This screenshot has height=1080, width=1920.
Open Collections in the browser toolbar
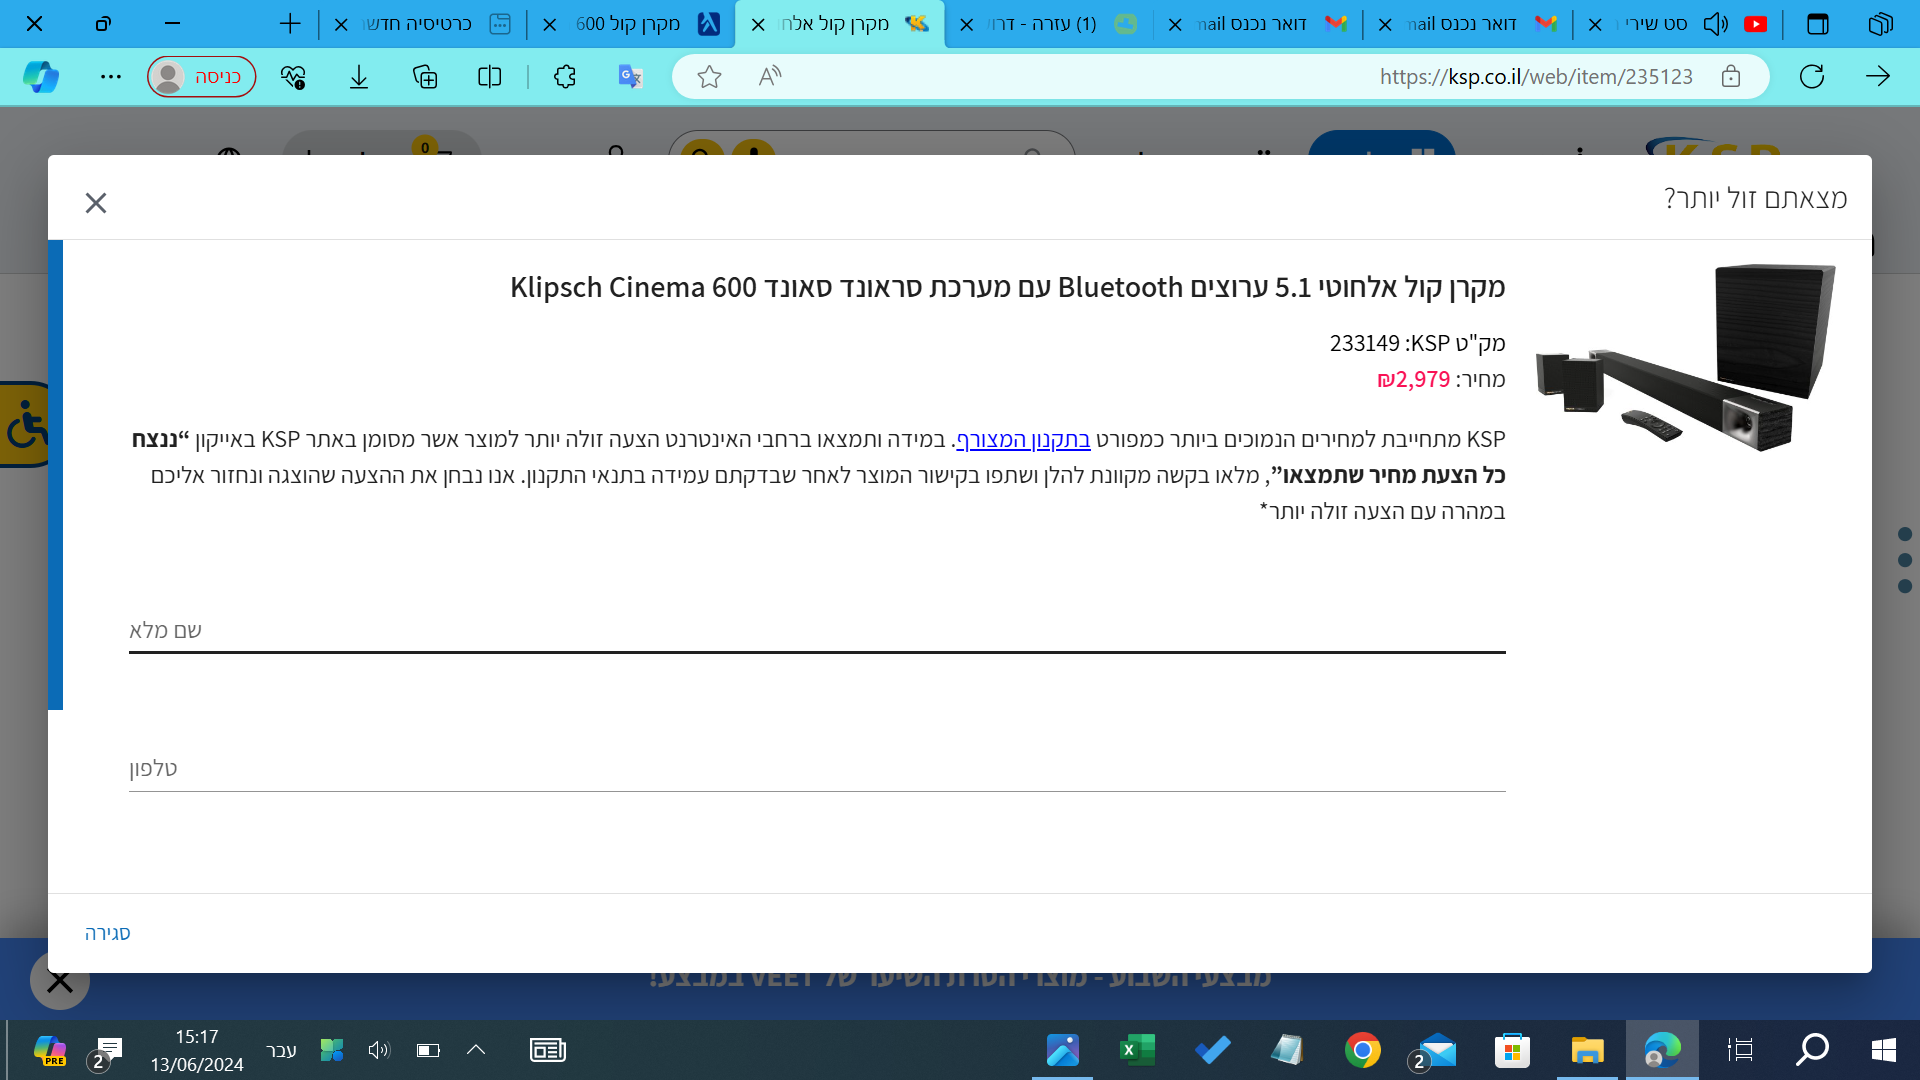coord(425,76)
